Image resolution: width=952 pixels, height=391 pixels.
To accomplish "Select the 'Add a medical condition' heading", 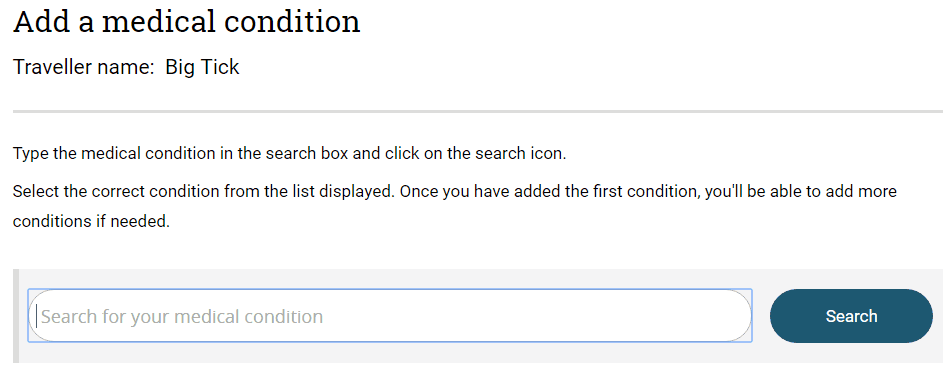I will tap(187, 21).
